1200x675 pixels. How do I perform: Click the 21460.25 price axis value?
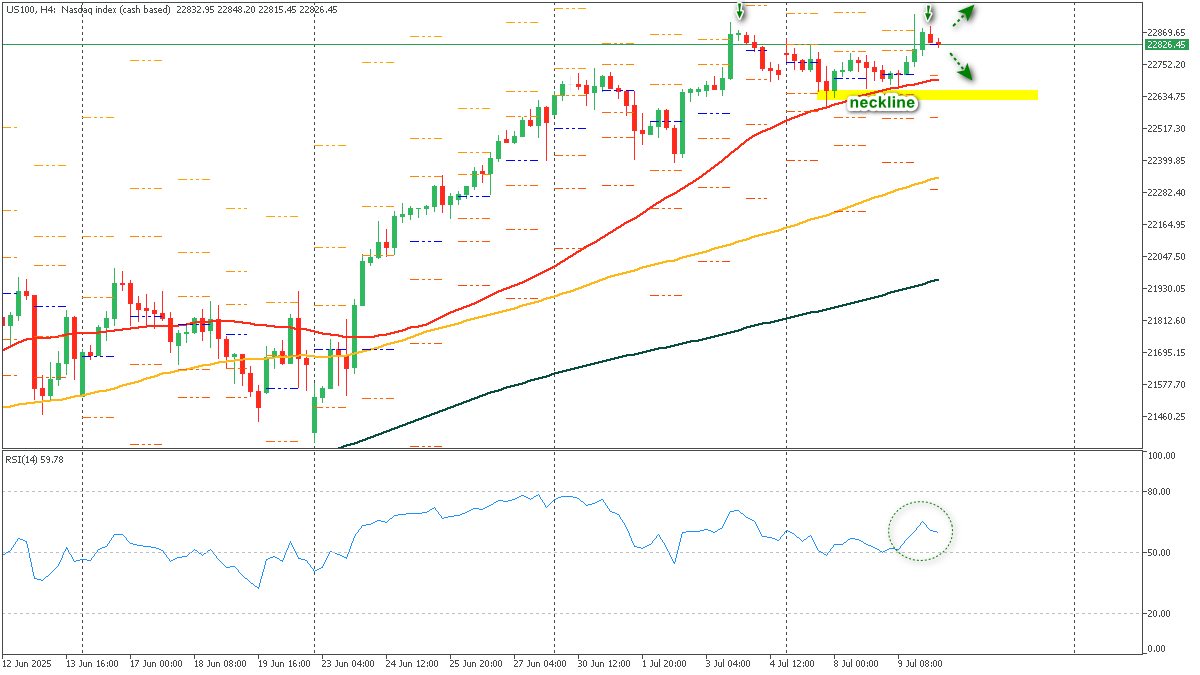click(1168, 417)
